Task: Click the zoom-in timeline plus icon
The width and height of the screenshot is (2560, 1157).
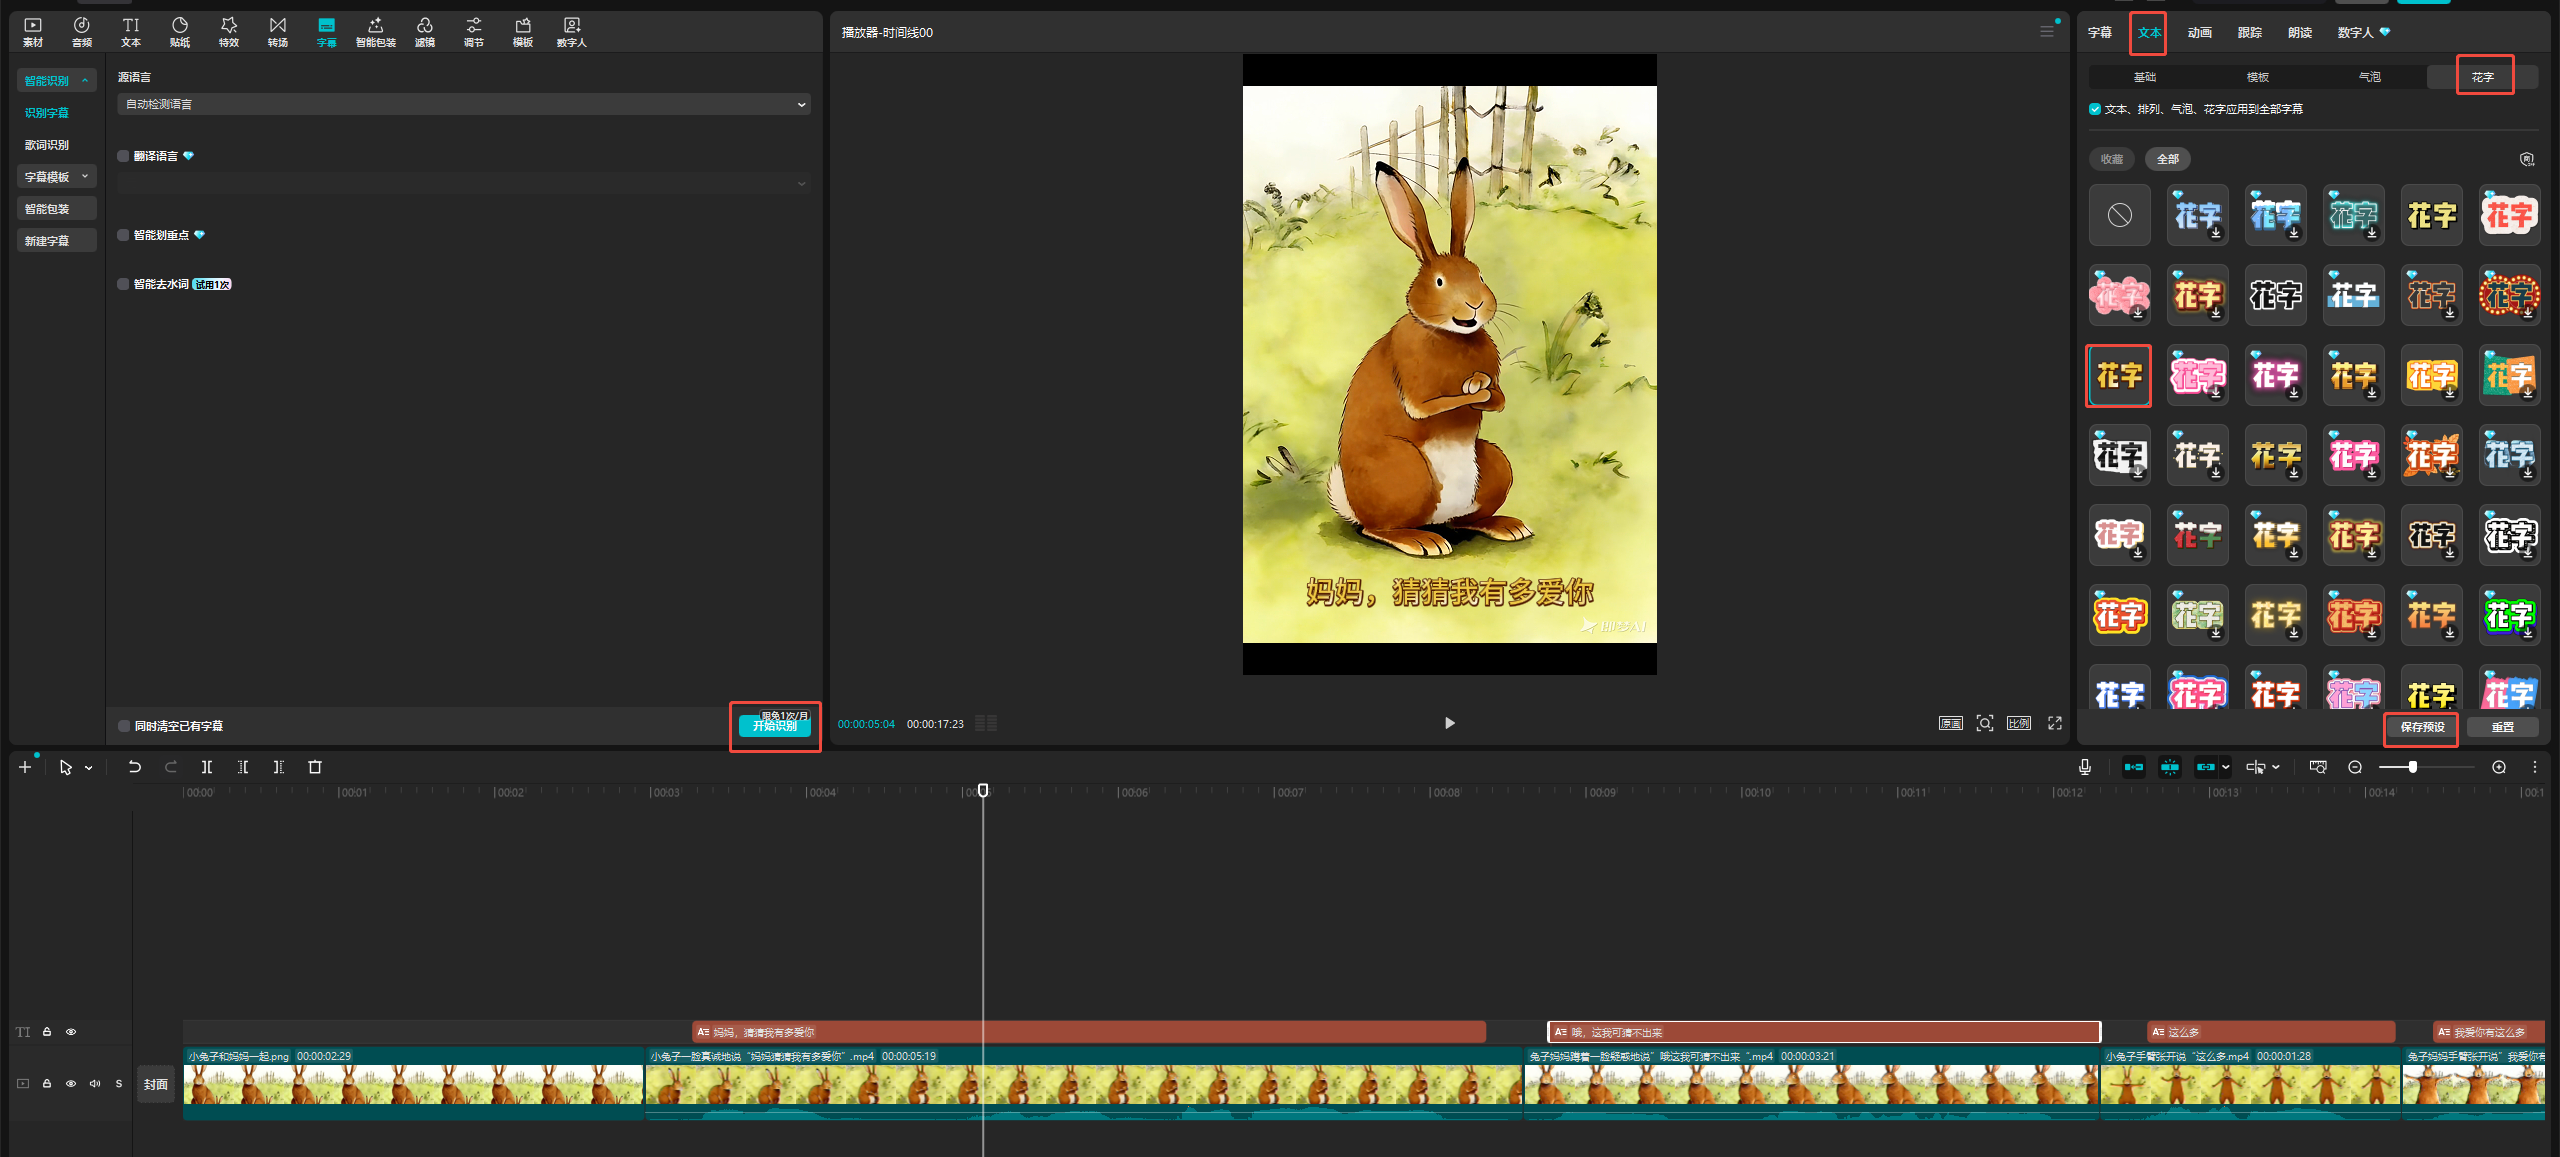Action: (x=2499, y=767)
